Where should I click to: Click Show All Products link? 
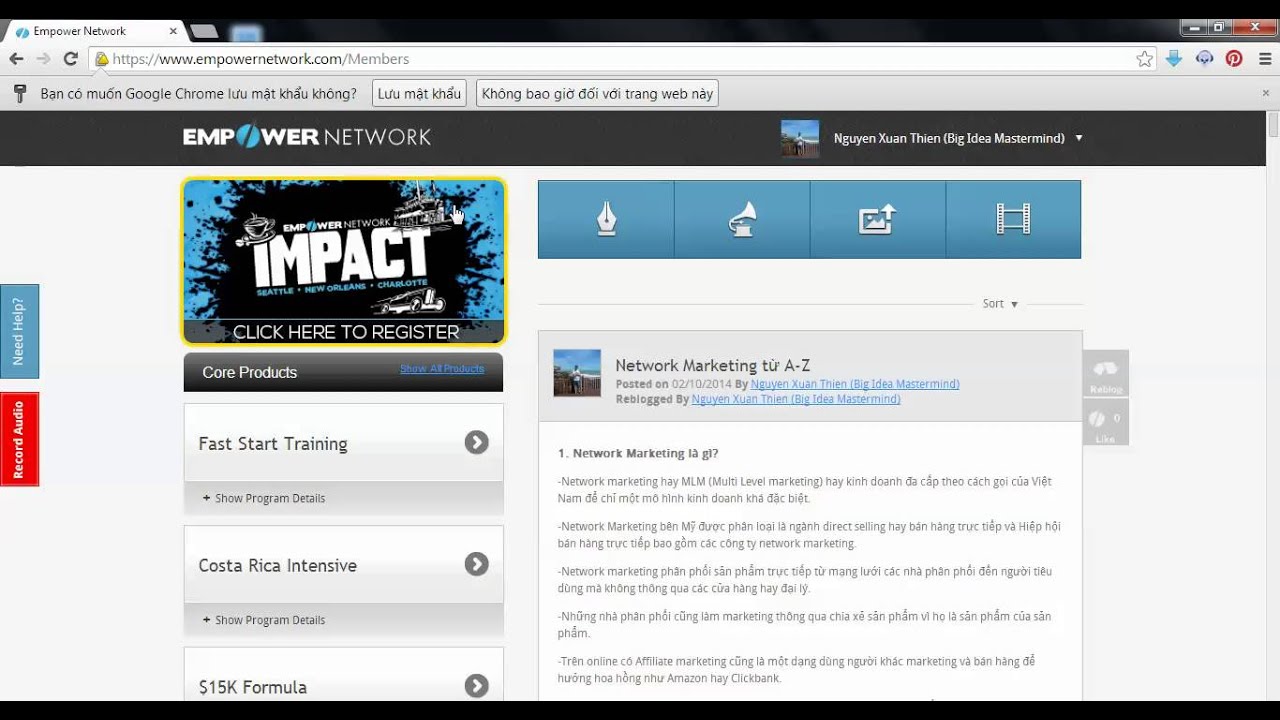[442, 369]
